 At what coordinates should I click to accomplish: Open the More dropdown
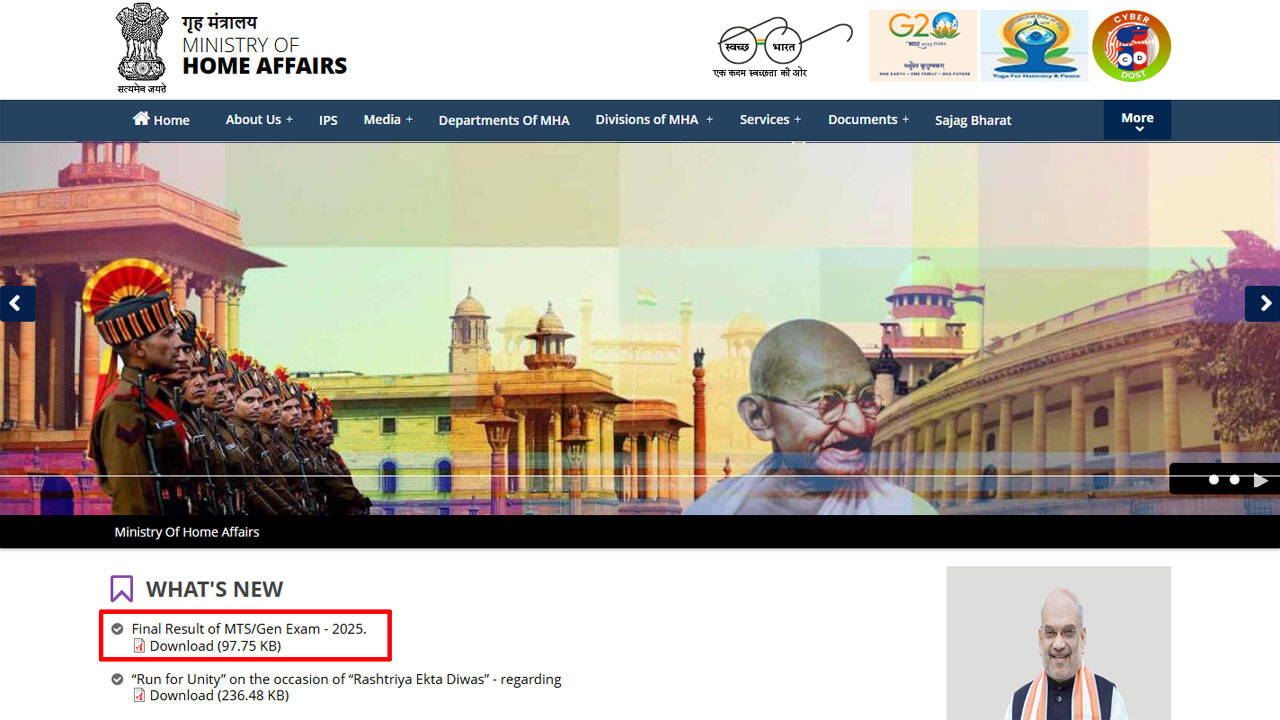(1137, 120)
